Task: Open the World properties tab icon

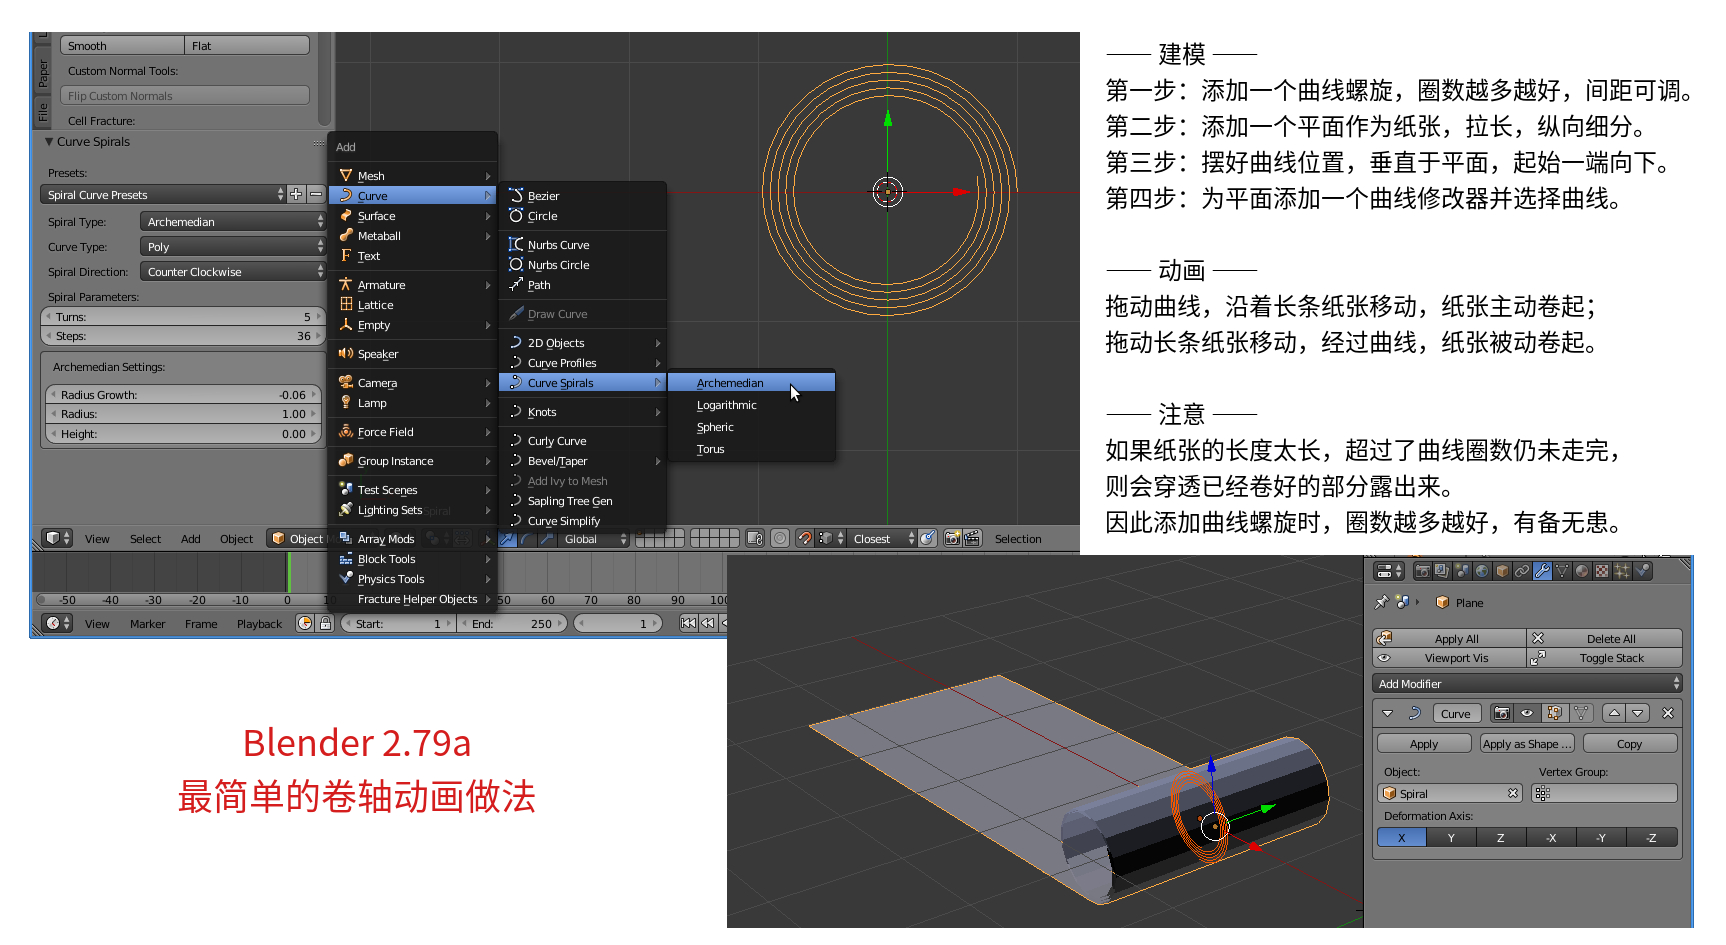Action: [x=1482, y=571]
